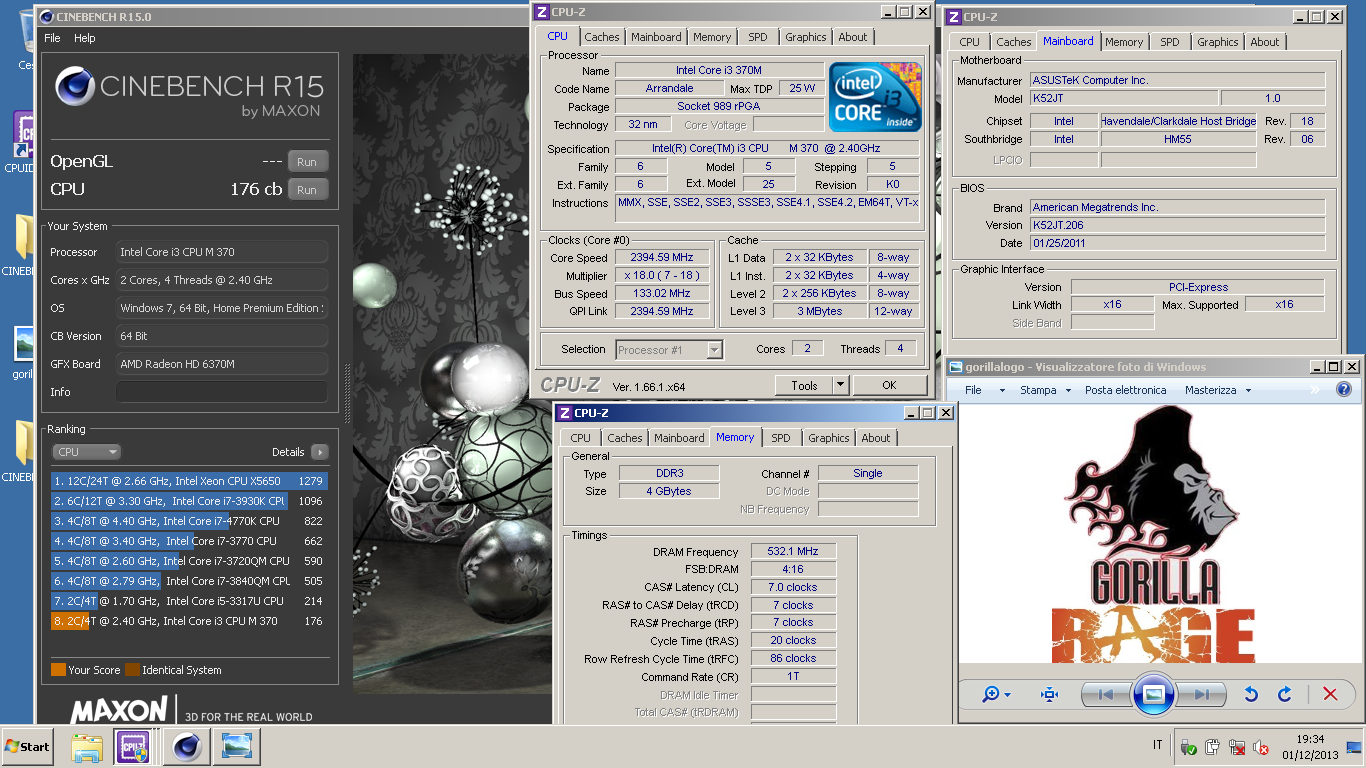Viewport: 1366px width, 768px height.
Task: Click the Southbridge value HM55
Action: coord(1178,139)
